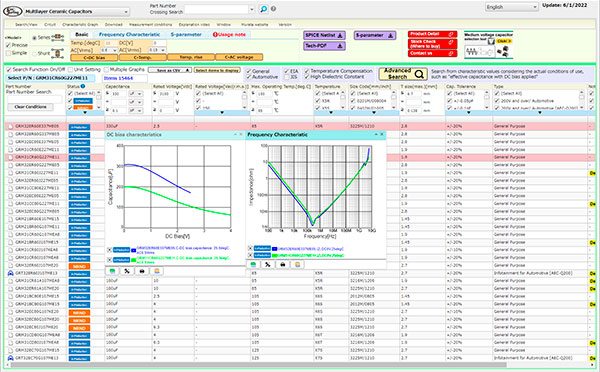600x372 pixels.
Task: Click the C-AC voltage button
Action: [x=239, y=57]
